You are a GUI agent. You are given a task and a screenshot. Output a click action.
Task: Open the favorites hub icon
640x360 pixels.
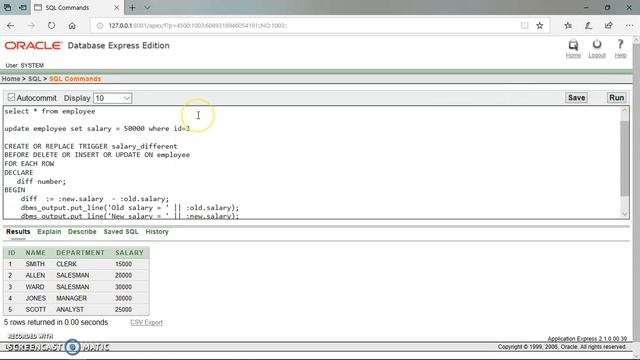[x=568, y=25]
